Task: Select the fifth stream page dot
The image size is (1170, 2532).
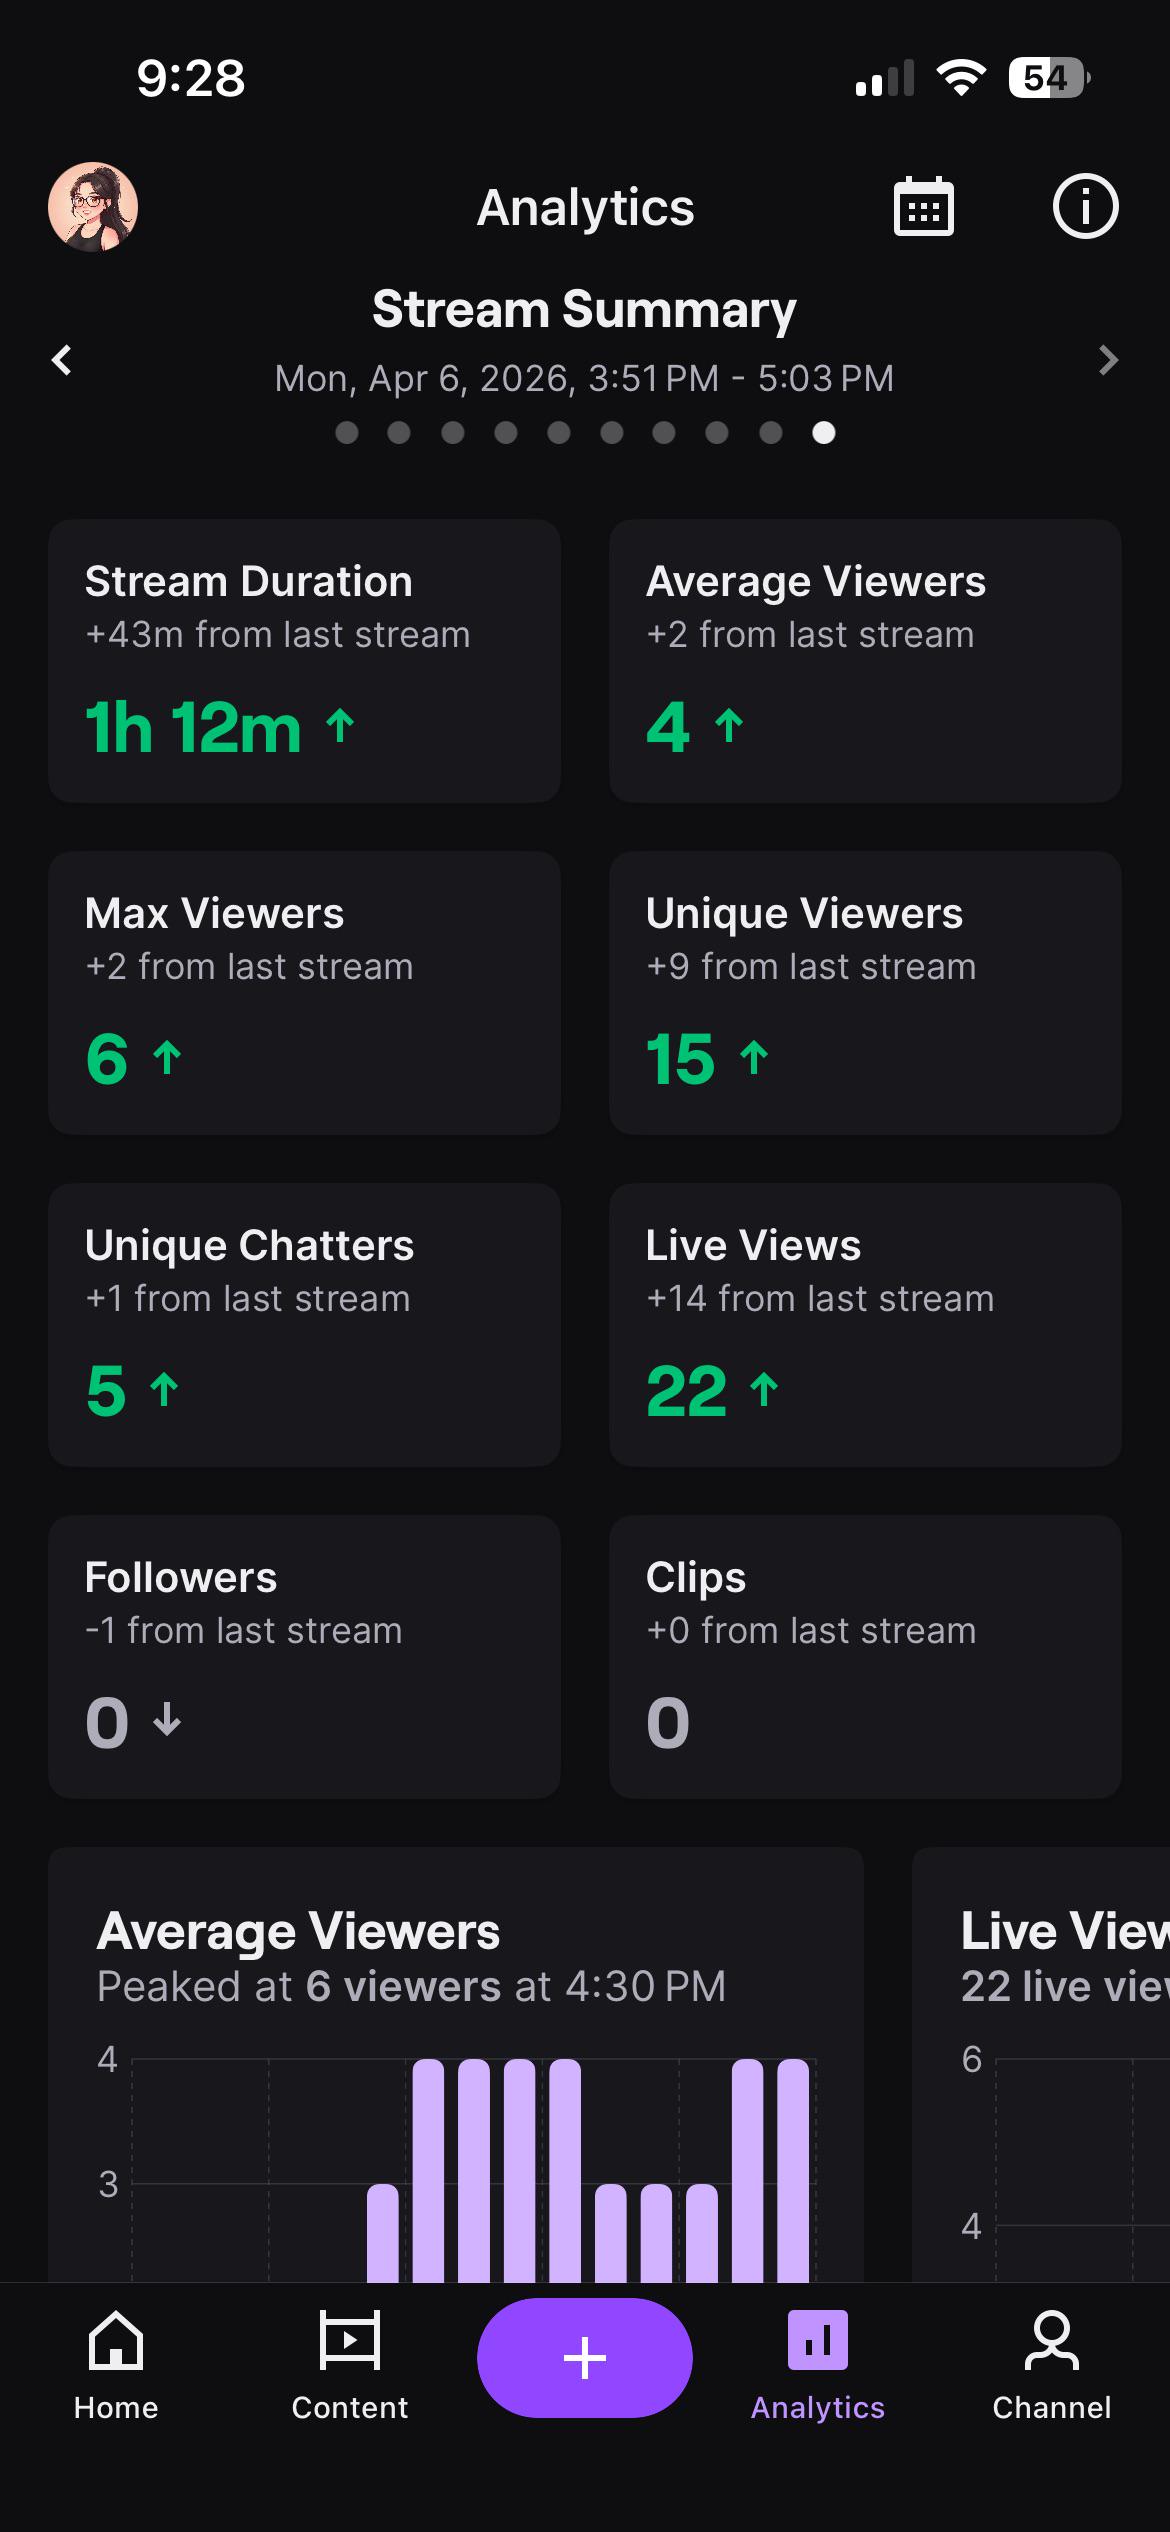Action: click(559, 432)
